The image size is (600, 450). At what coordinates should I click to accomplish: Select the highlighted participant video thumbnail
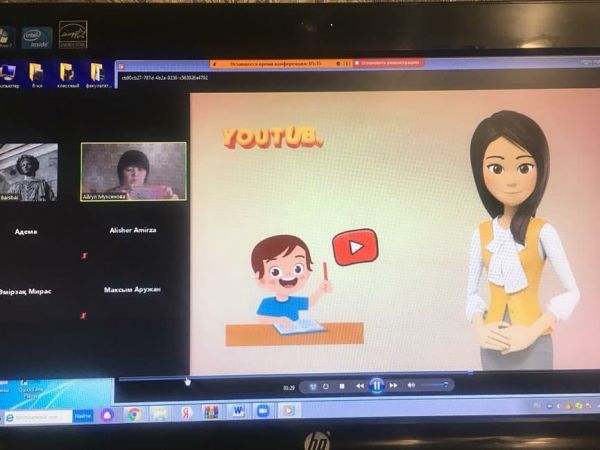[133, 171]
